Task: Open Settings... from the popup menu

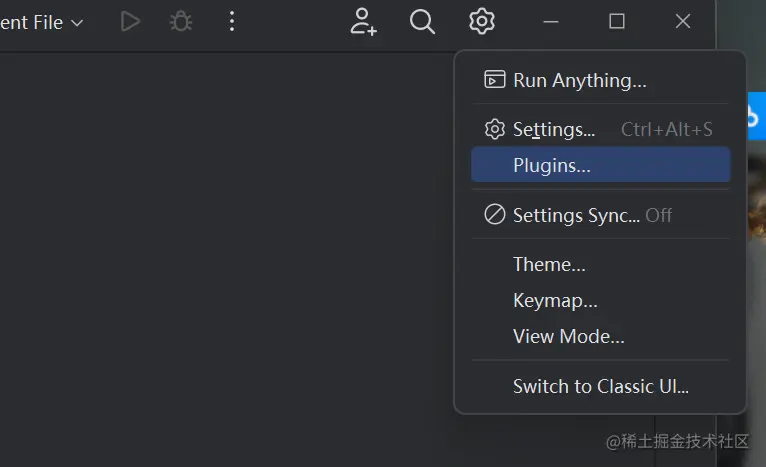Action: (x=553, y=129)
